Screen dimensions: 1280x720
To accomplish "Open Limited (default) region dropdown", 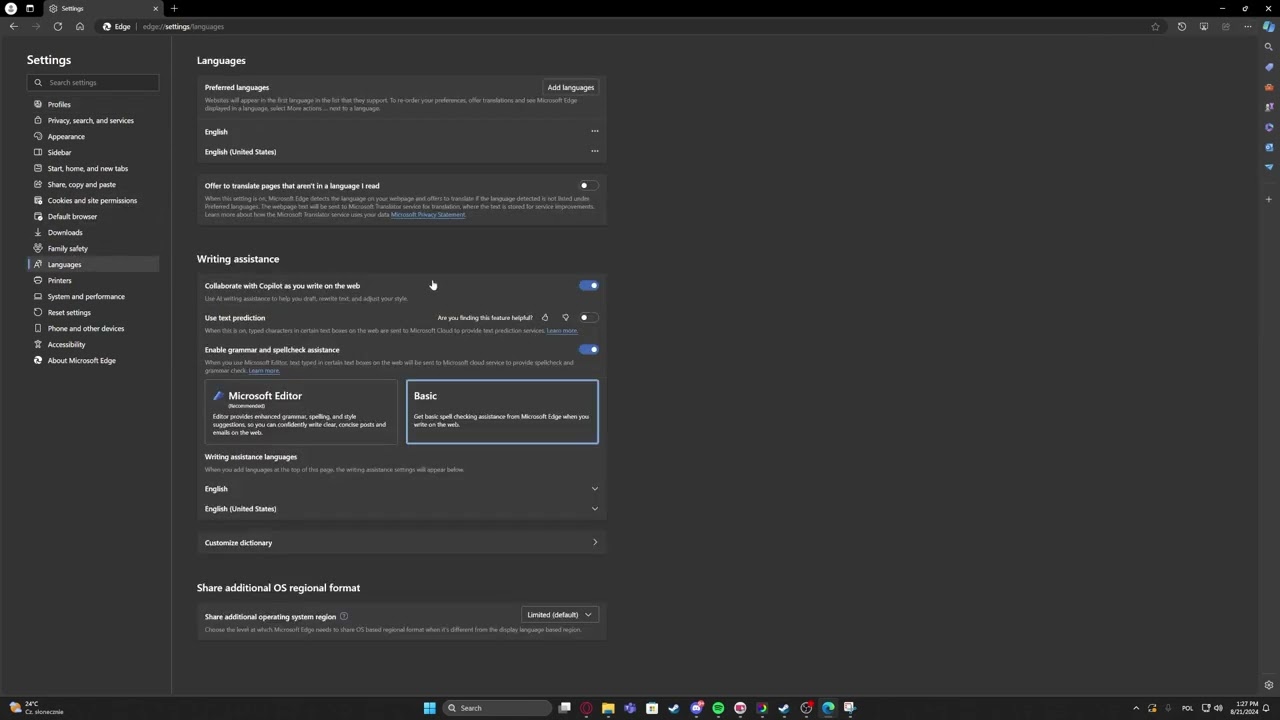I will 560,615.
